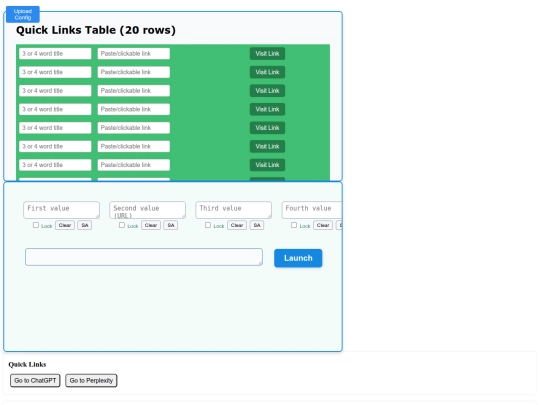The image size is (540, 405).
Task: Click the Quick Links section label
Action: point(27,365)
